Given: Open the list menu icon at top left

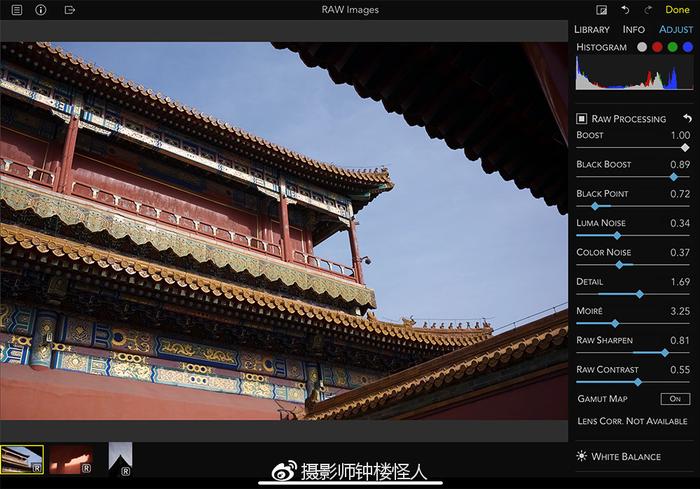Looking at the screenshot, I should (x=17, y=9).
